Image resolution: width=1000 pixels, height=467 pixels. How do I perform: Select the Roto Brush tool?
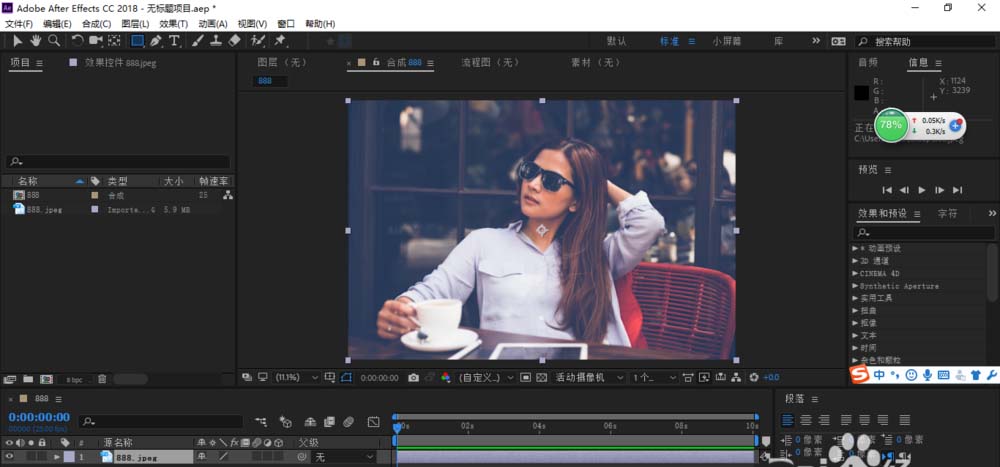(x=258, y=41)
